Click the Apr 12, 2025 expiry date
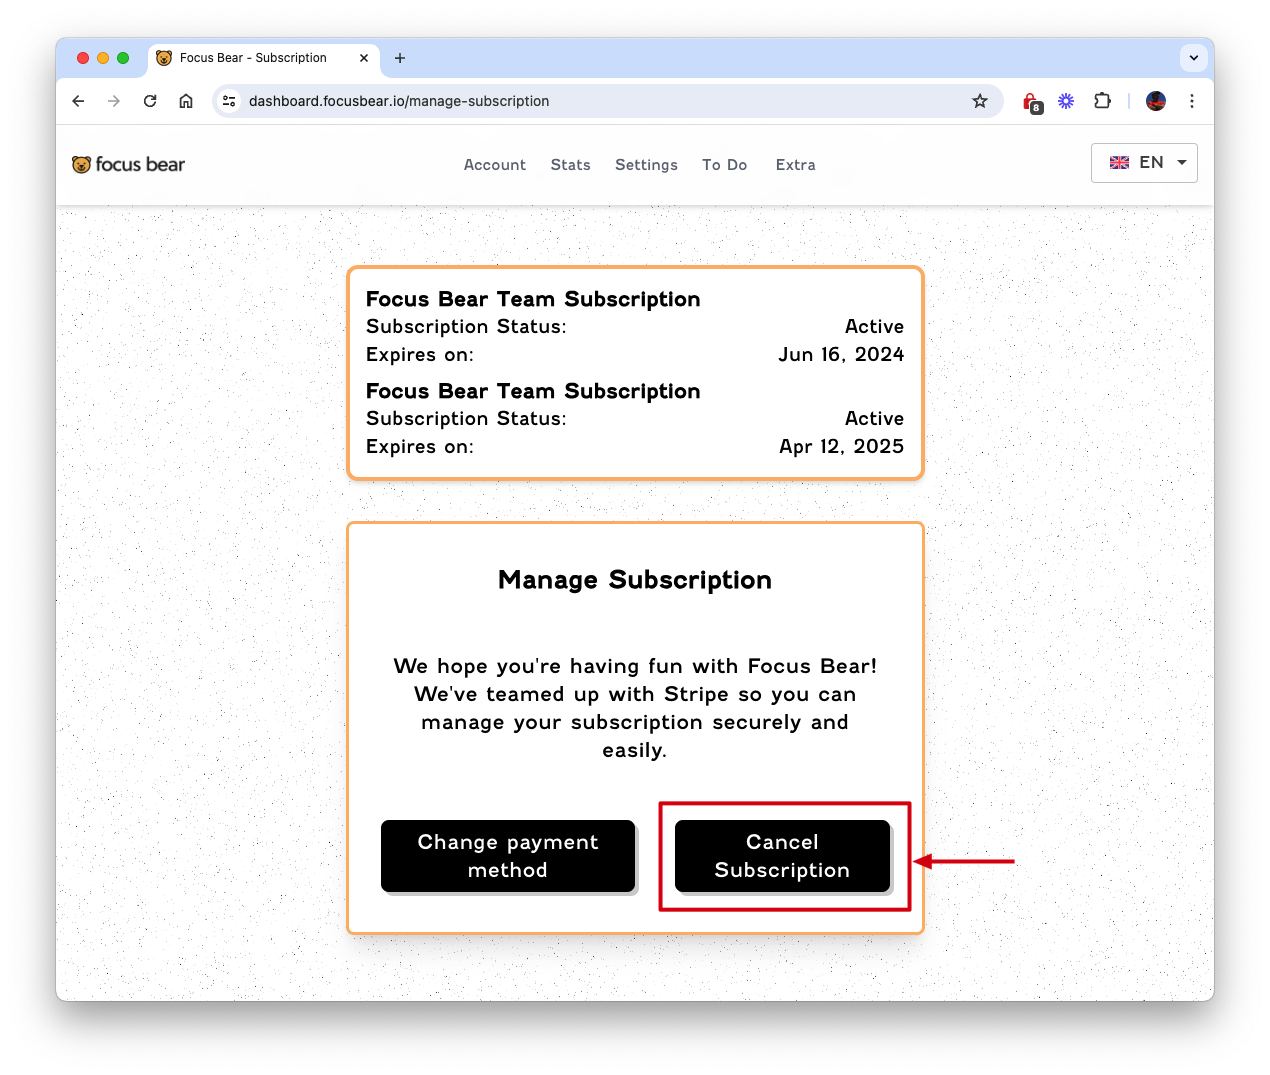Screen dimensions: 1270x1075 coord(842,447)
